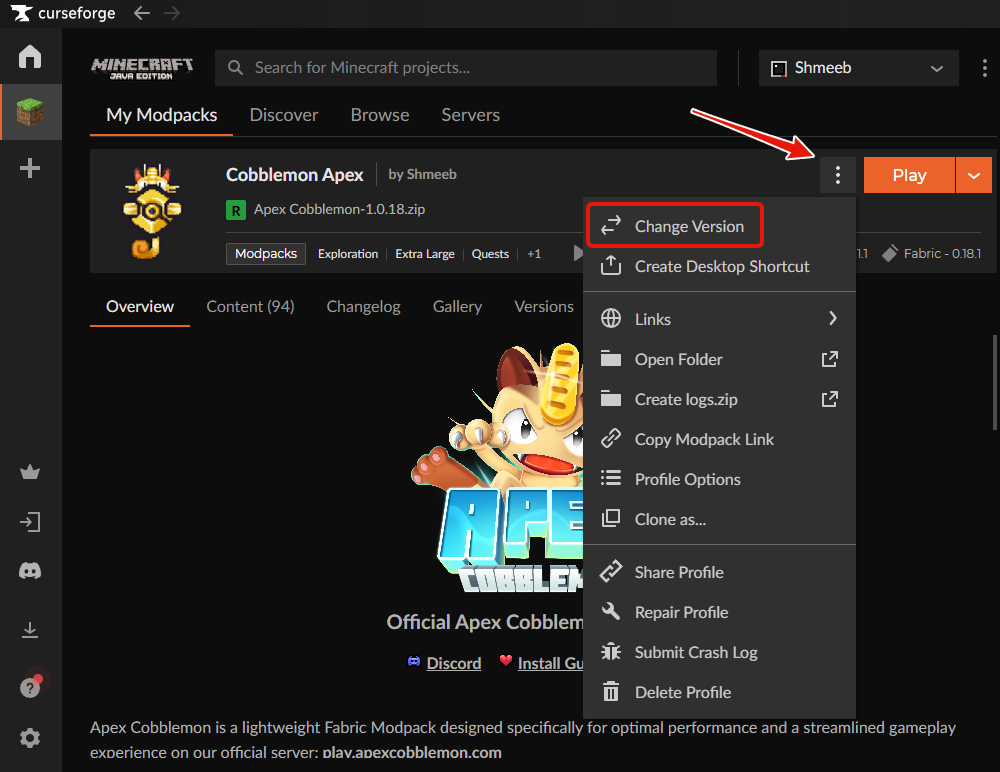Expand the Links submenu
The height and width of the screenshot is (772, 1000).
pos(719,318)
